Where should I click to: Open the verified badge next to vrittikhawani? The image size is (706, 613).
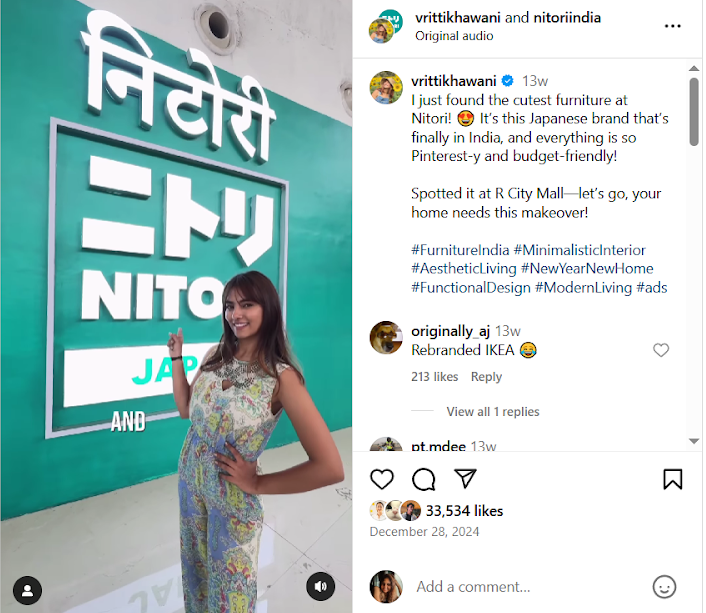(x=508, y=81)
